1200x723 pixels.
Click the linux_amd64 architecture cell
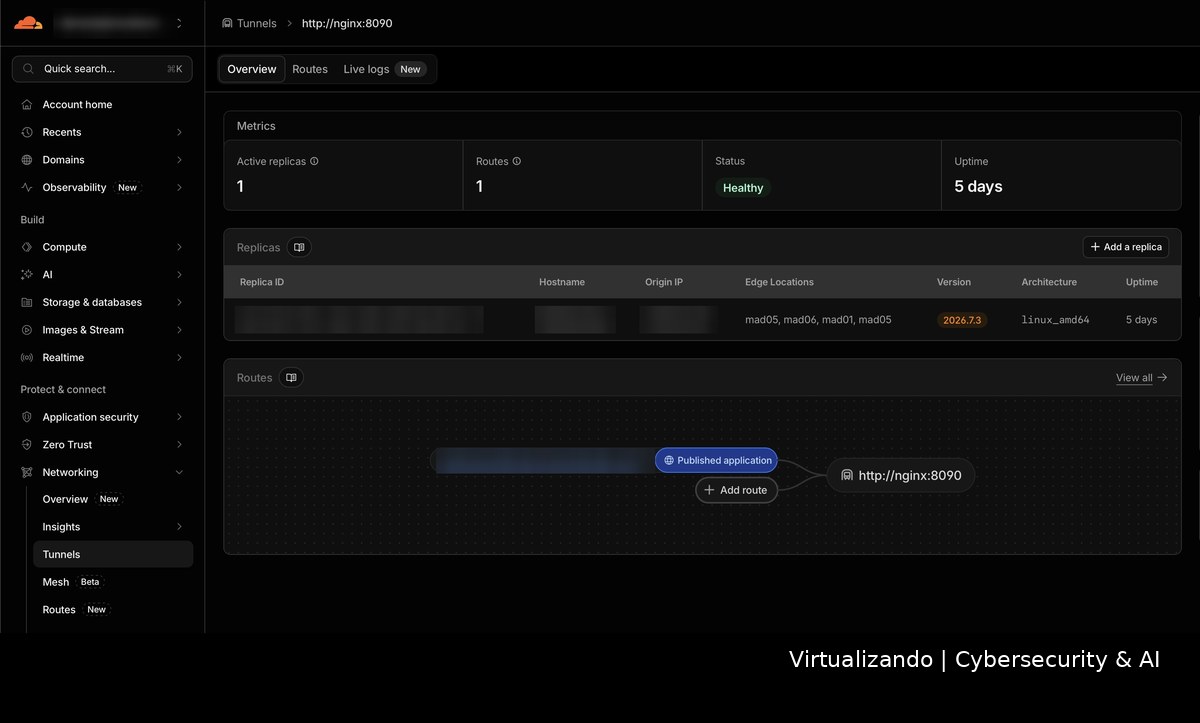(1055, 320)
